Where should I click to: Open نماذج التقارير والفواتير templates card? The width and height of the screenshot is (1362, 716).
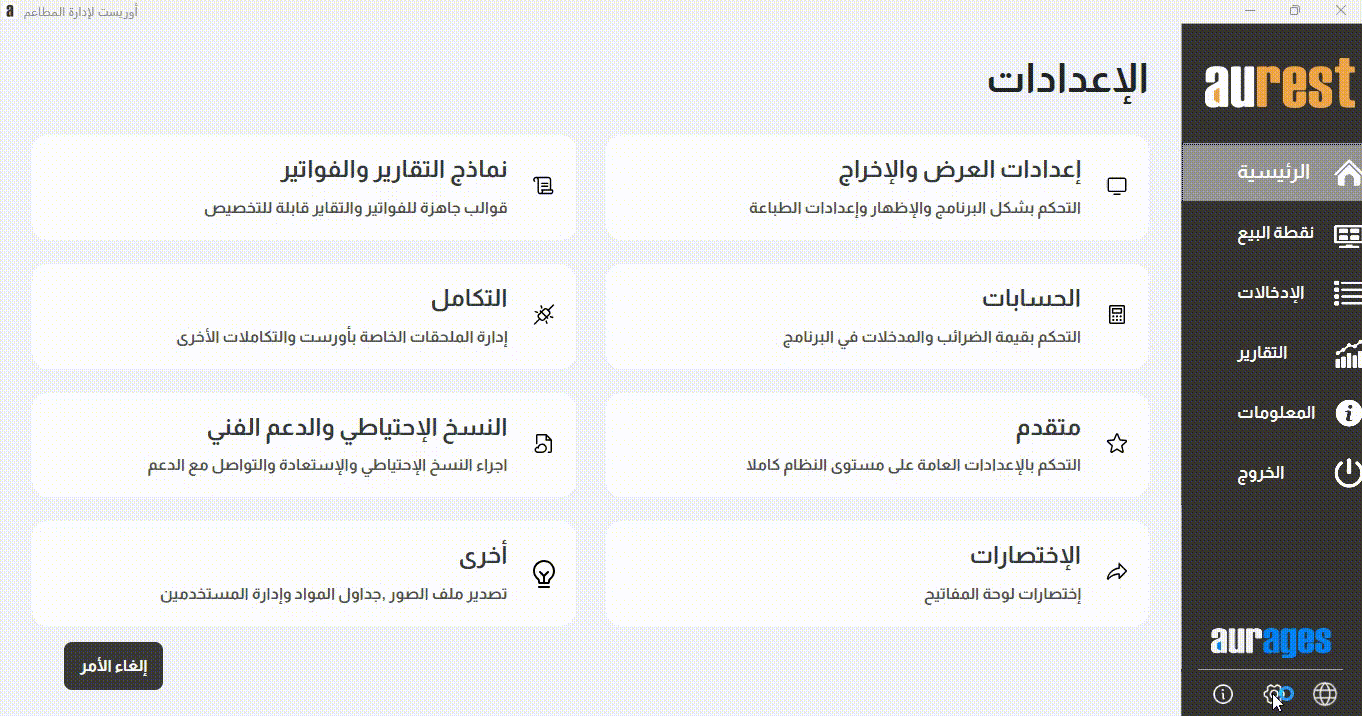click(303, 187)
